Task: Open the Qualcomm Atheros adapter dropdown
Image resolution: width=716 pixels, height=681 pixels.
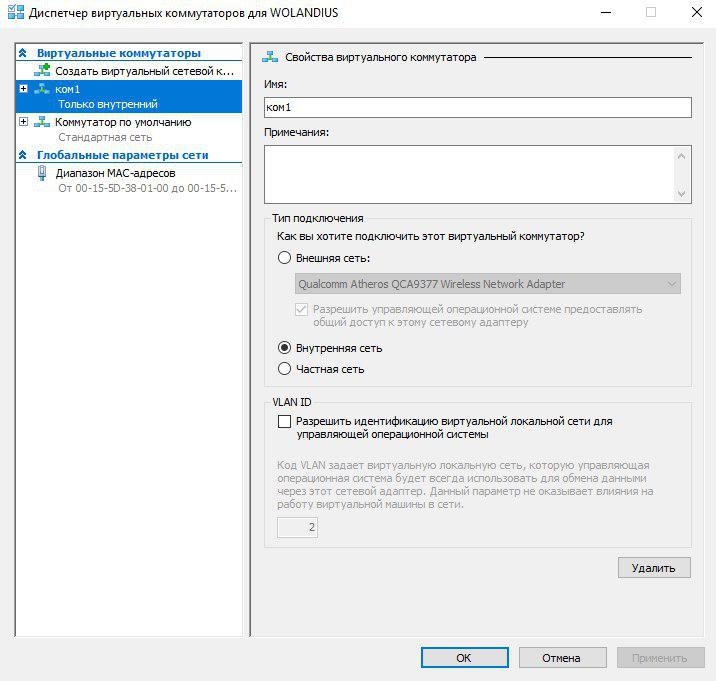Action: coord(488,284)
